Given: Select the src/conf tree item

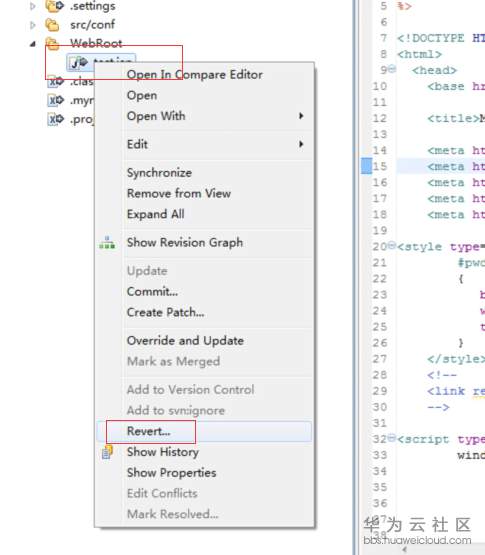Looking at the screenshot, I should tap(92, 25).
